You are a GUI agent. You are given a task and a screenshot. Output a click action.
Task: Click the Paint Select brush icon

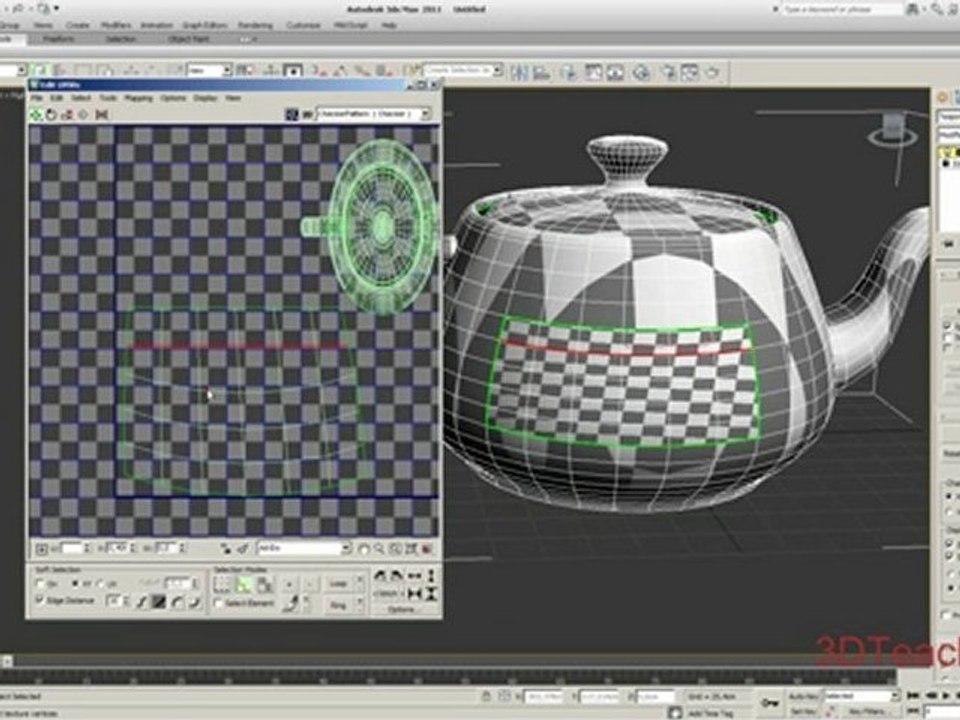pyautogui.click(x=290, y=604)
